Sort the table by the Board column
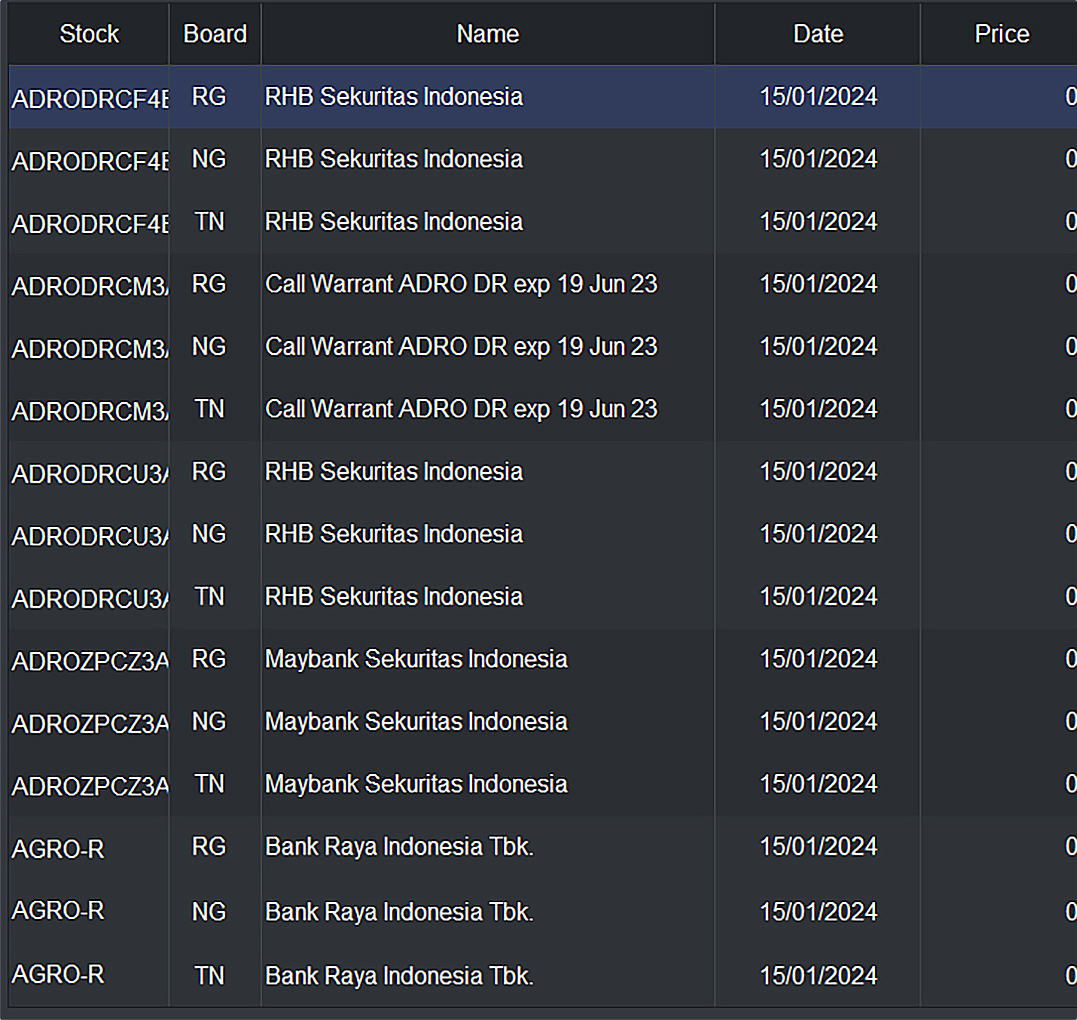This screenshot has height=1020, width=1077. pos(214,33)
